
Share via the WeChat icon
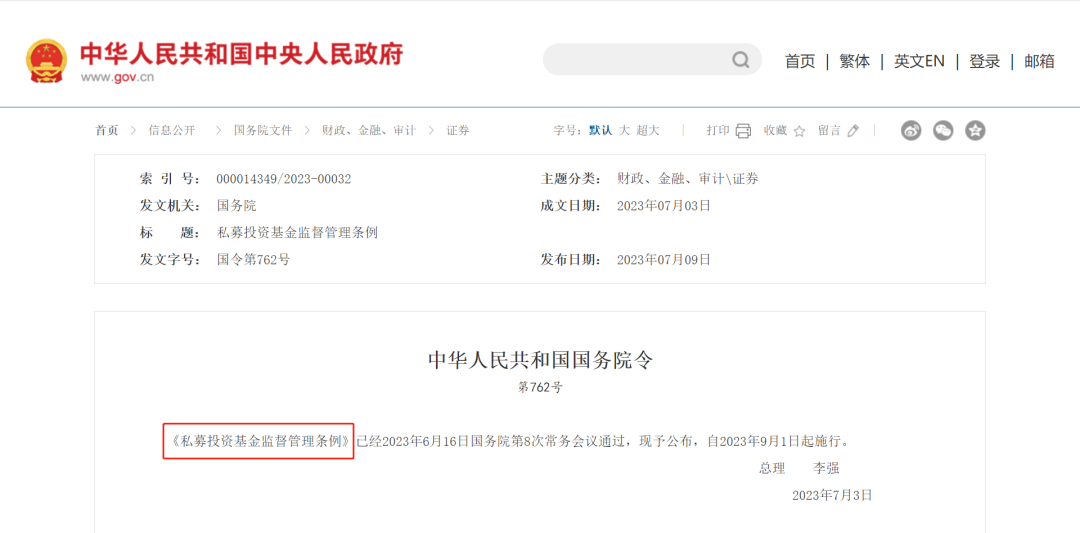943,130
